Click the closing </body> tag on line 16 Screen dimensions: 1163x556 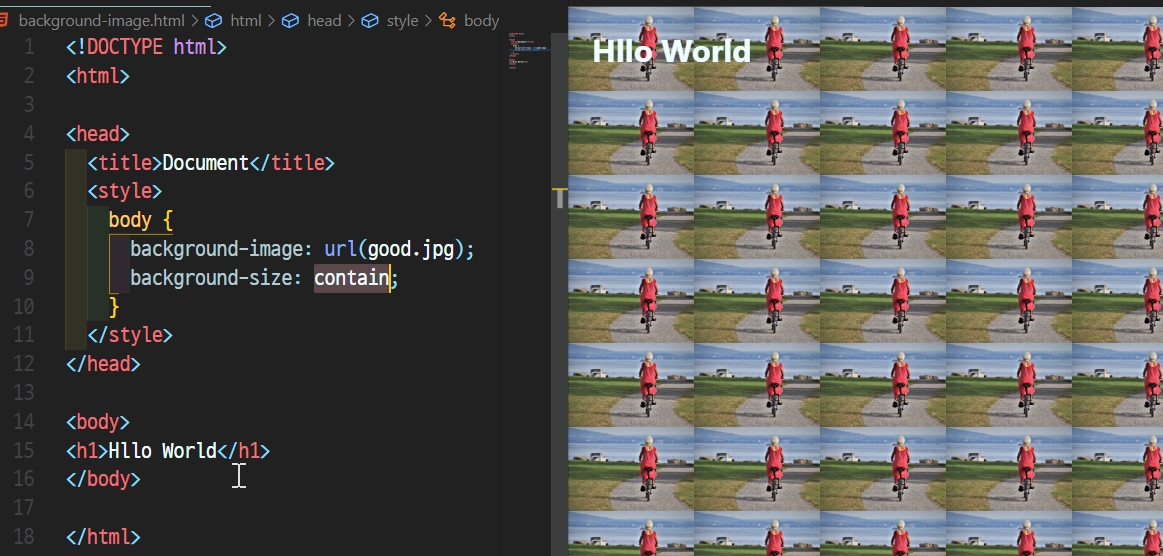point(103,479)
